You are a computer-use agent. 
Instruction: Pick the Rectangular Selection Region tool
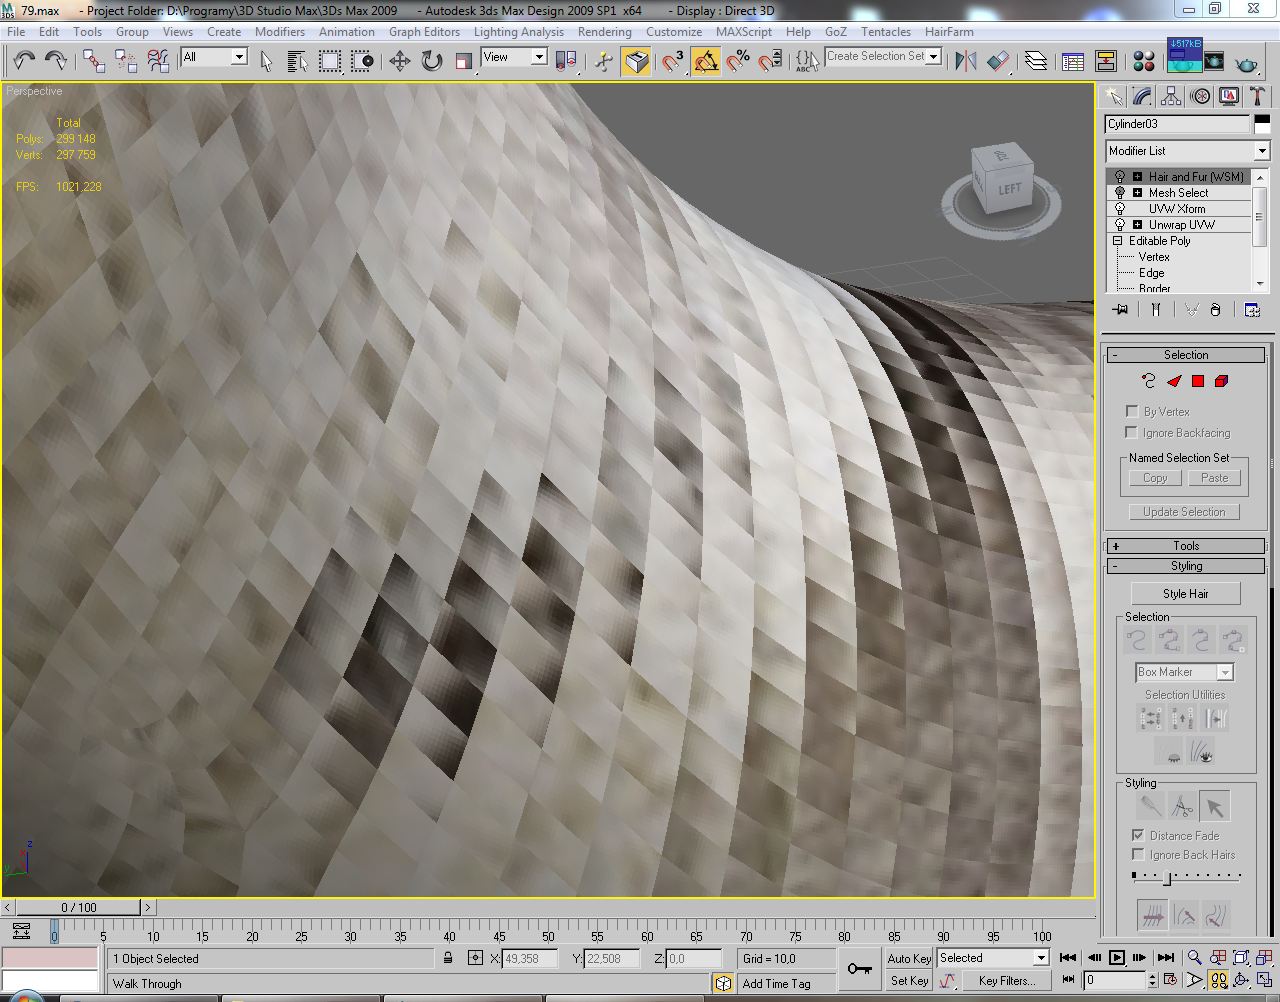329,61
